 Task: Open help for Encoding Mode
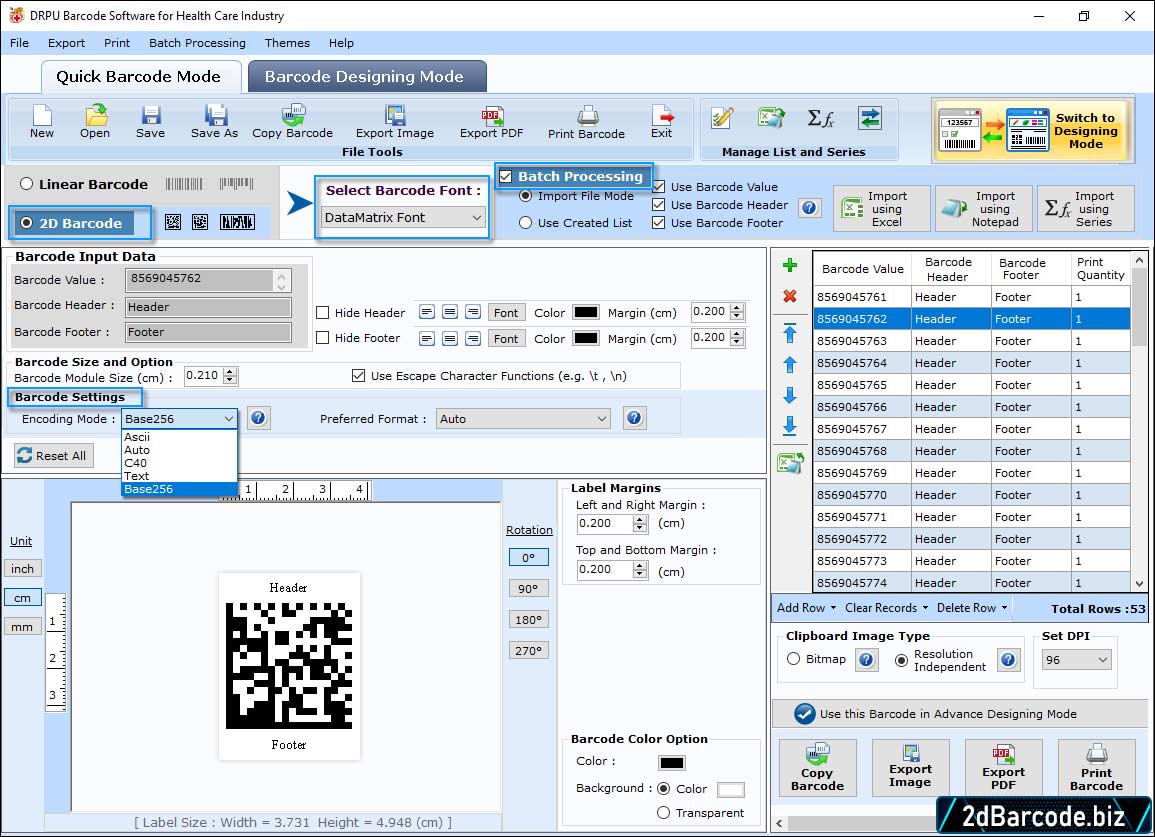click(x=258, y=418)
